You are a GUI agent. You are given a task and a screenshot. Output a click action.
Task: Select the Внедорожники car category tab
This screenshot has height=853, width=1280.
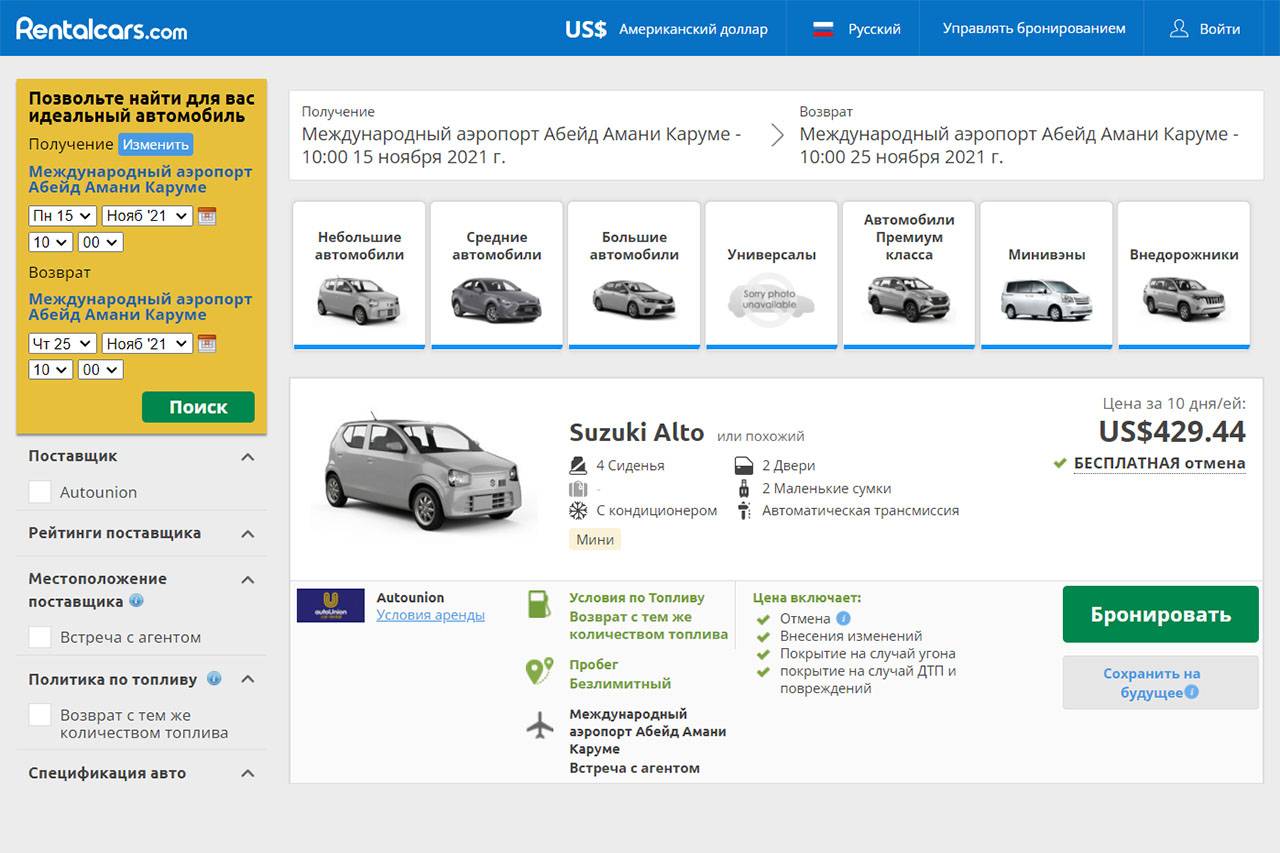[x=1183, y=275]
